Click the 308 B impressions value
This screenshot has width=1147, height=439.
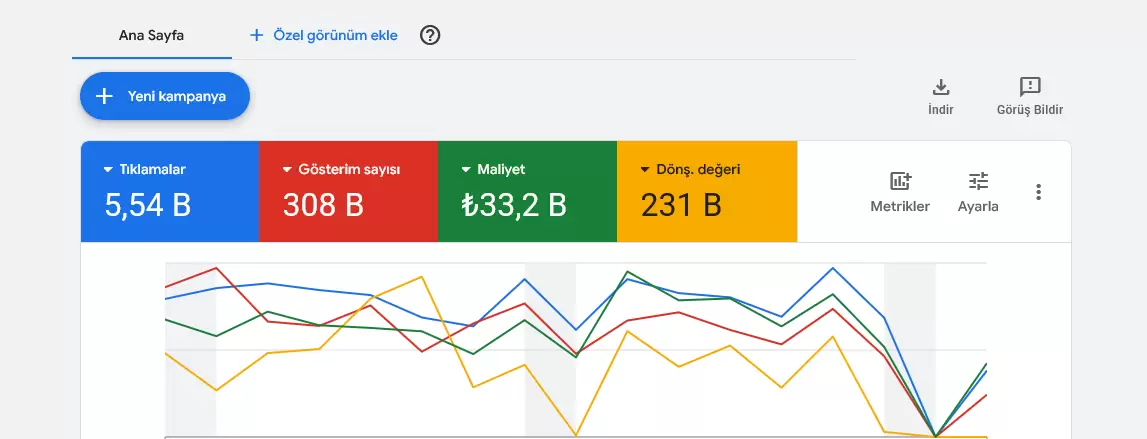pyautogui.click(x=323, y=206)
